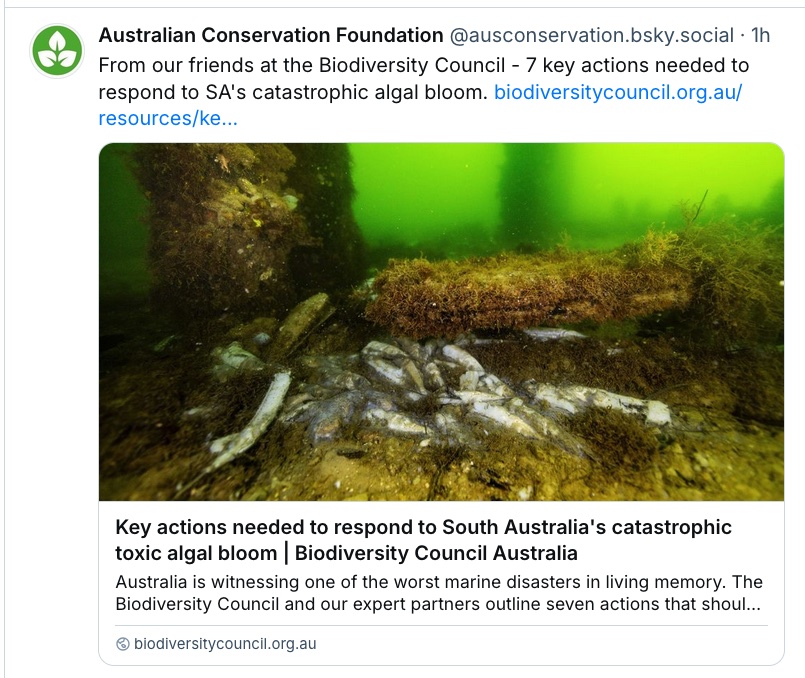
Task: Click the 1h post timestamp
Action: point(760,36)
